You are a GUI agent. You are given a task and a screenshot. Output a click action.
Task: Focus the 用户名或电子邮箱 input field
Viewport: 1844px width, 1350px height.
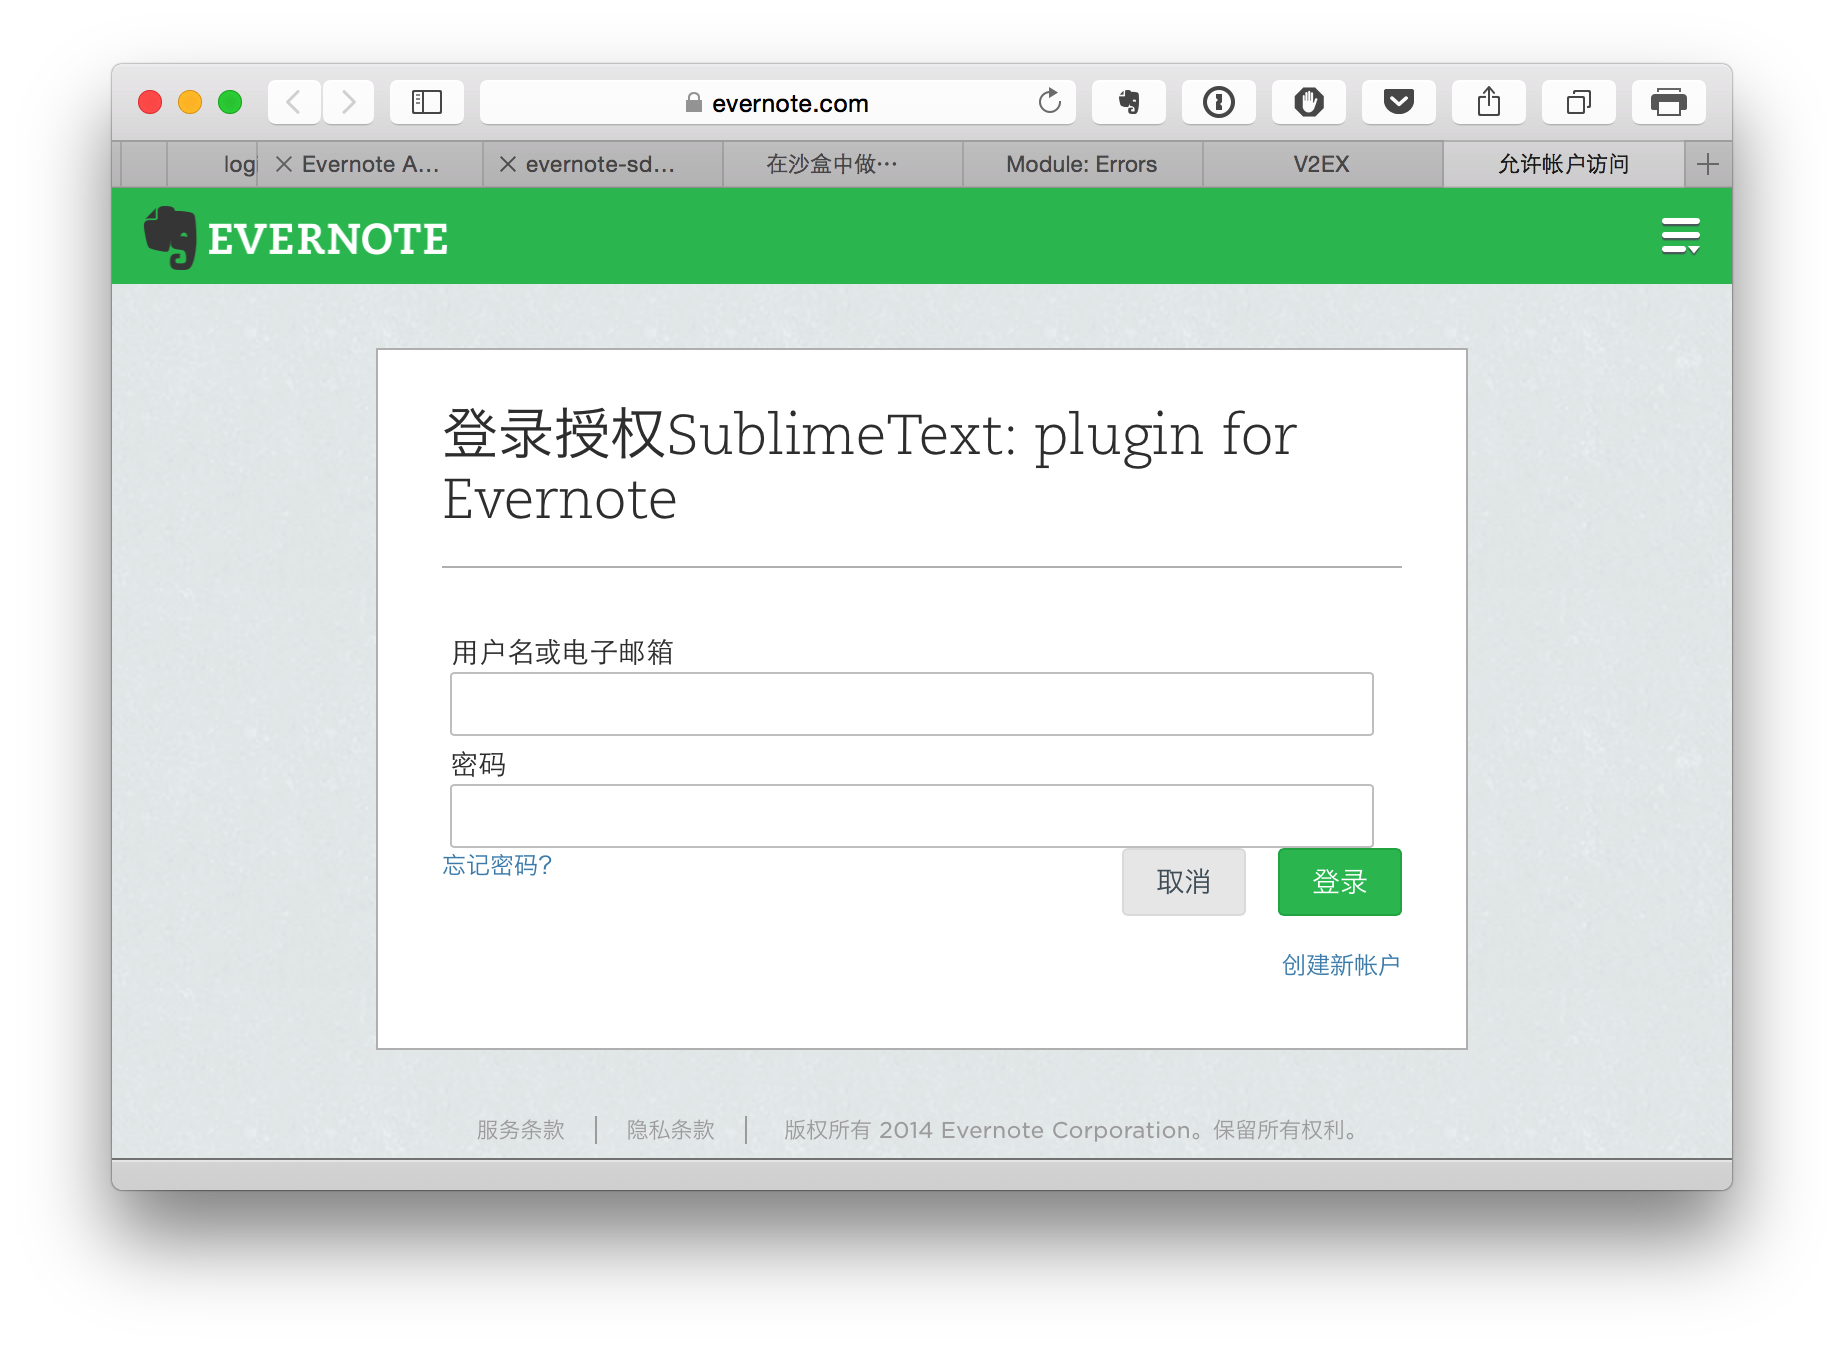[x=912, y=704]
